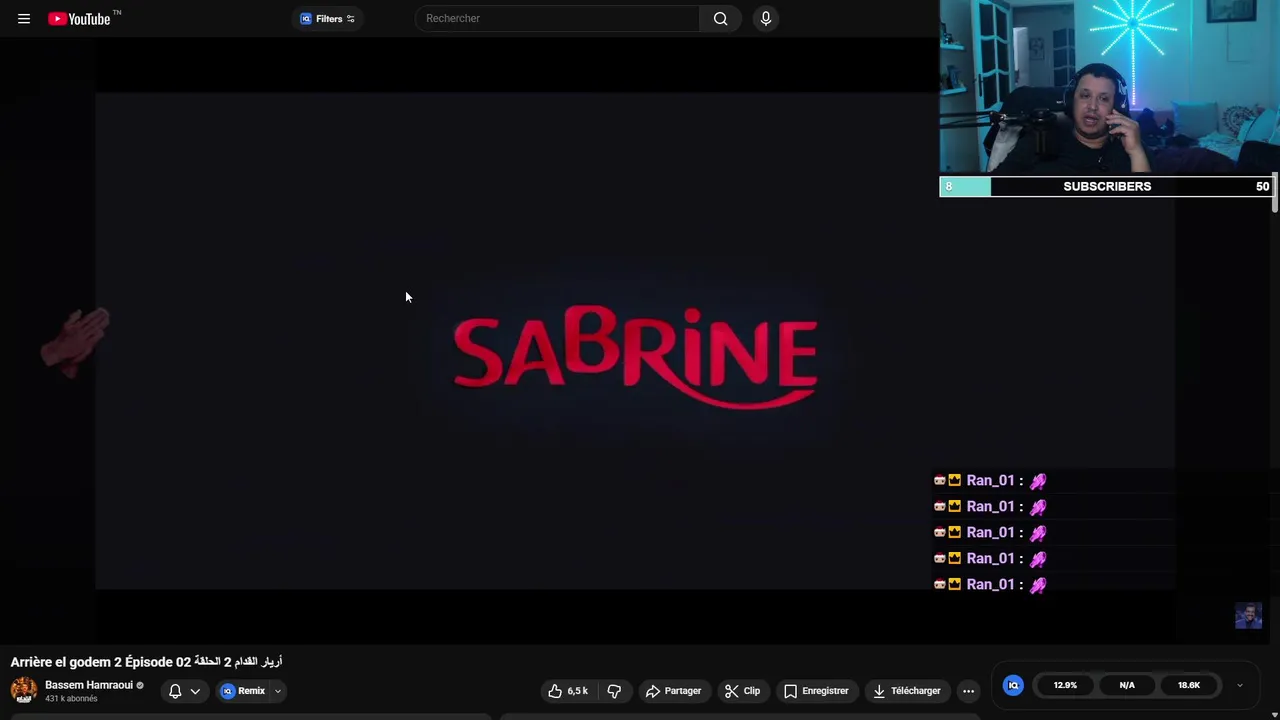Click the 12.9% vidIQ stat pill
Screen dimensions: 1280x720
1065,685
